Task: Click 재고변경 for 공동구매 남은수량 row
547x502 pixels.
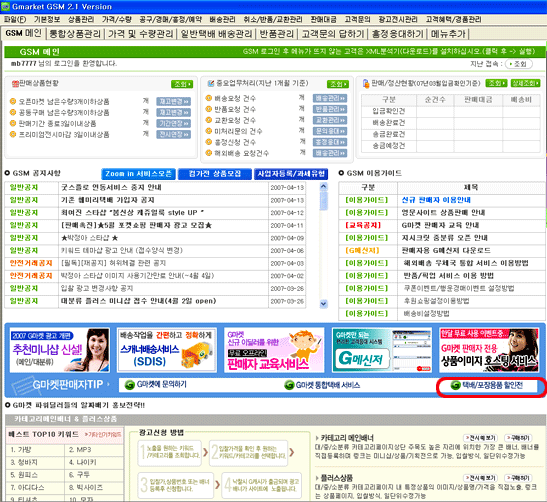Action: click(173, 112)
